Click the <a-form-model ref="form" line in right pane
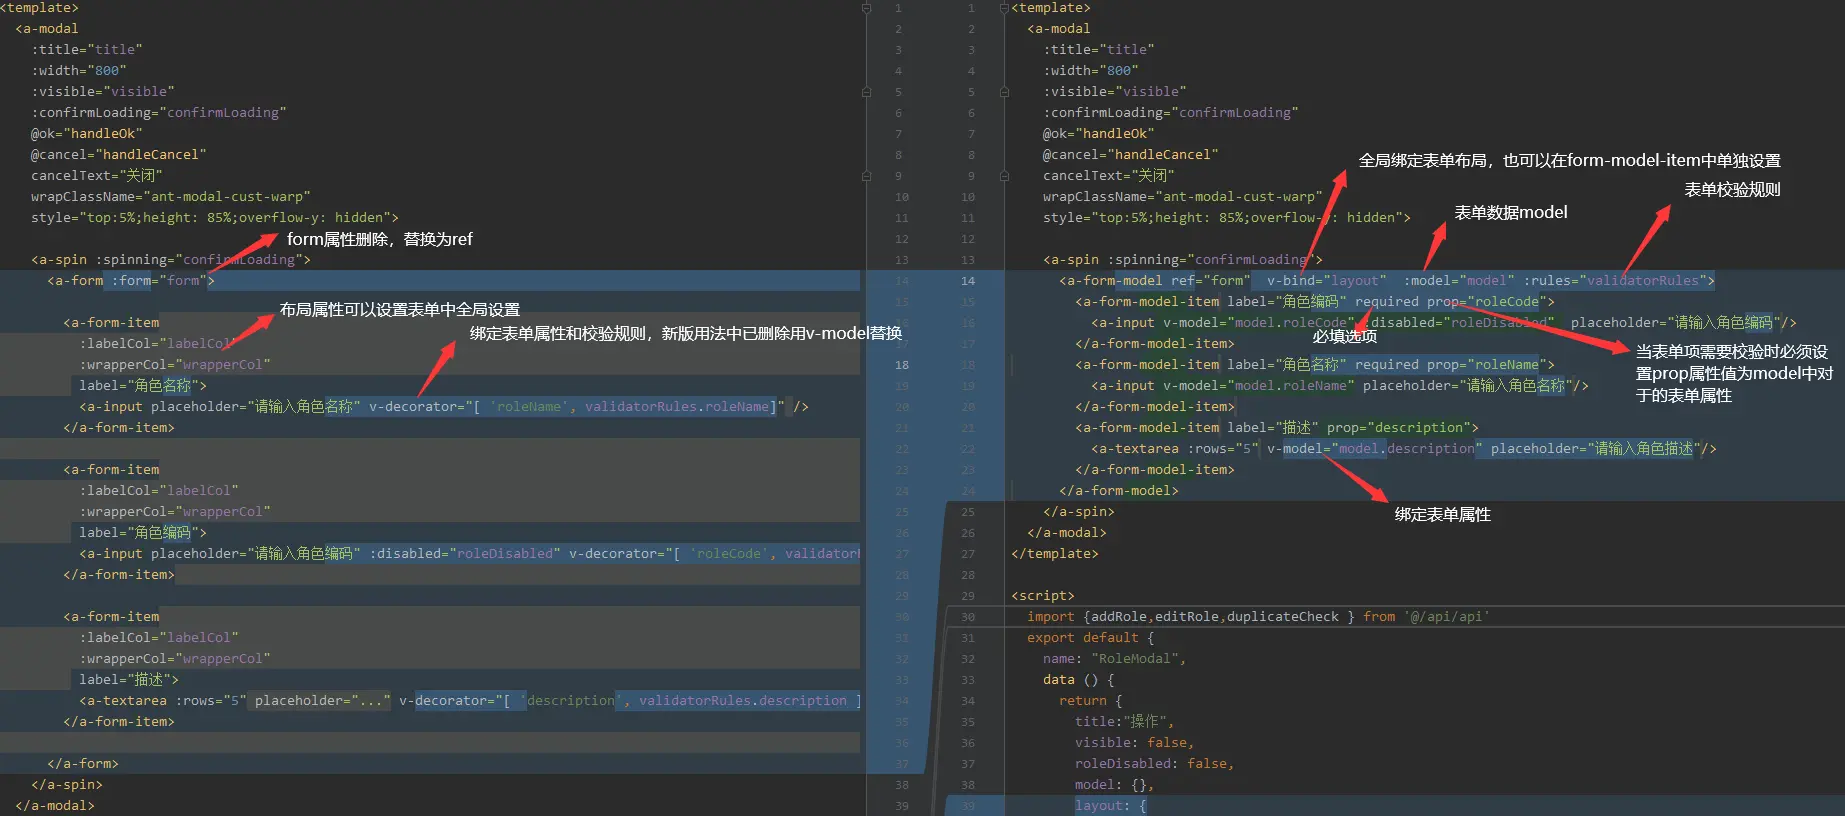The height and width of the screenshot is (816, 1845). (1387, 281)
